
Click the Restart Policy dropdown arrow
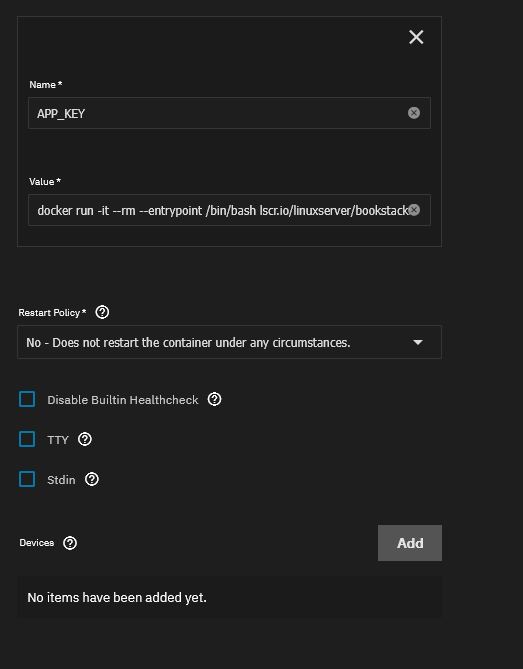click(418, 342)
